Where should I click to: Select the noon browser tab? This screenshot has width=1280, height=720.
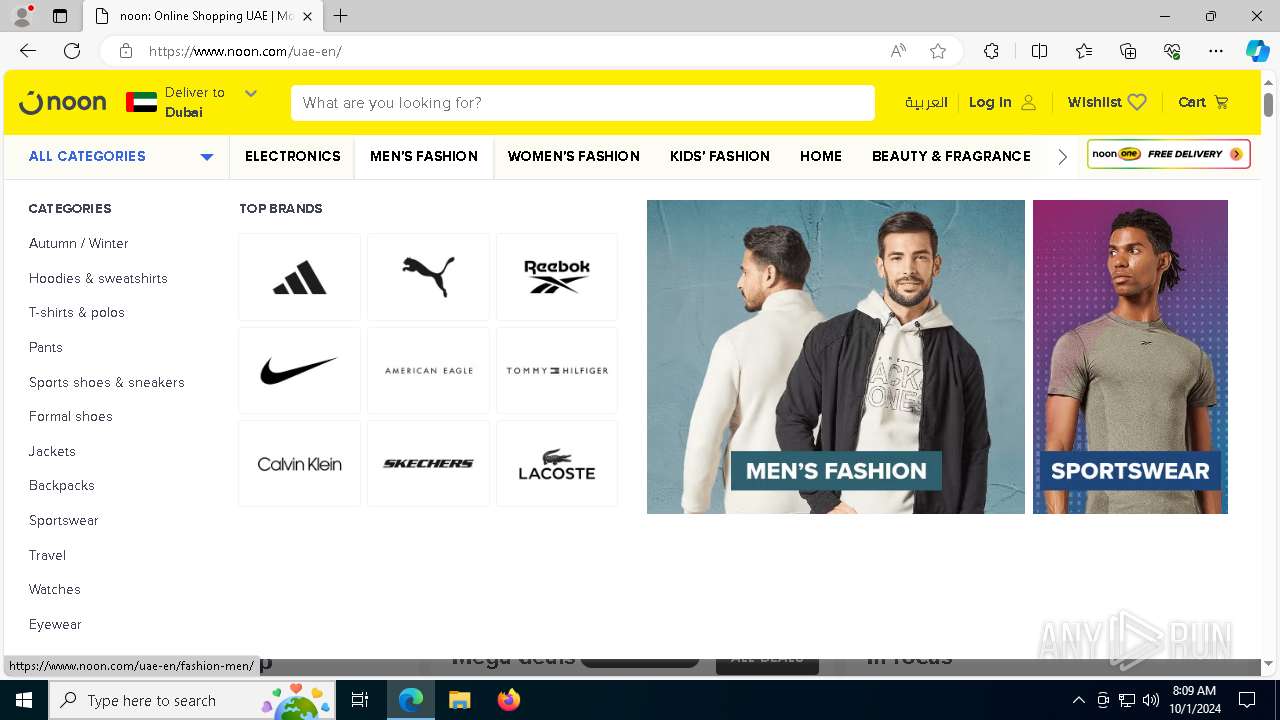202,16
